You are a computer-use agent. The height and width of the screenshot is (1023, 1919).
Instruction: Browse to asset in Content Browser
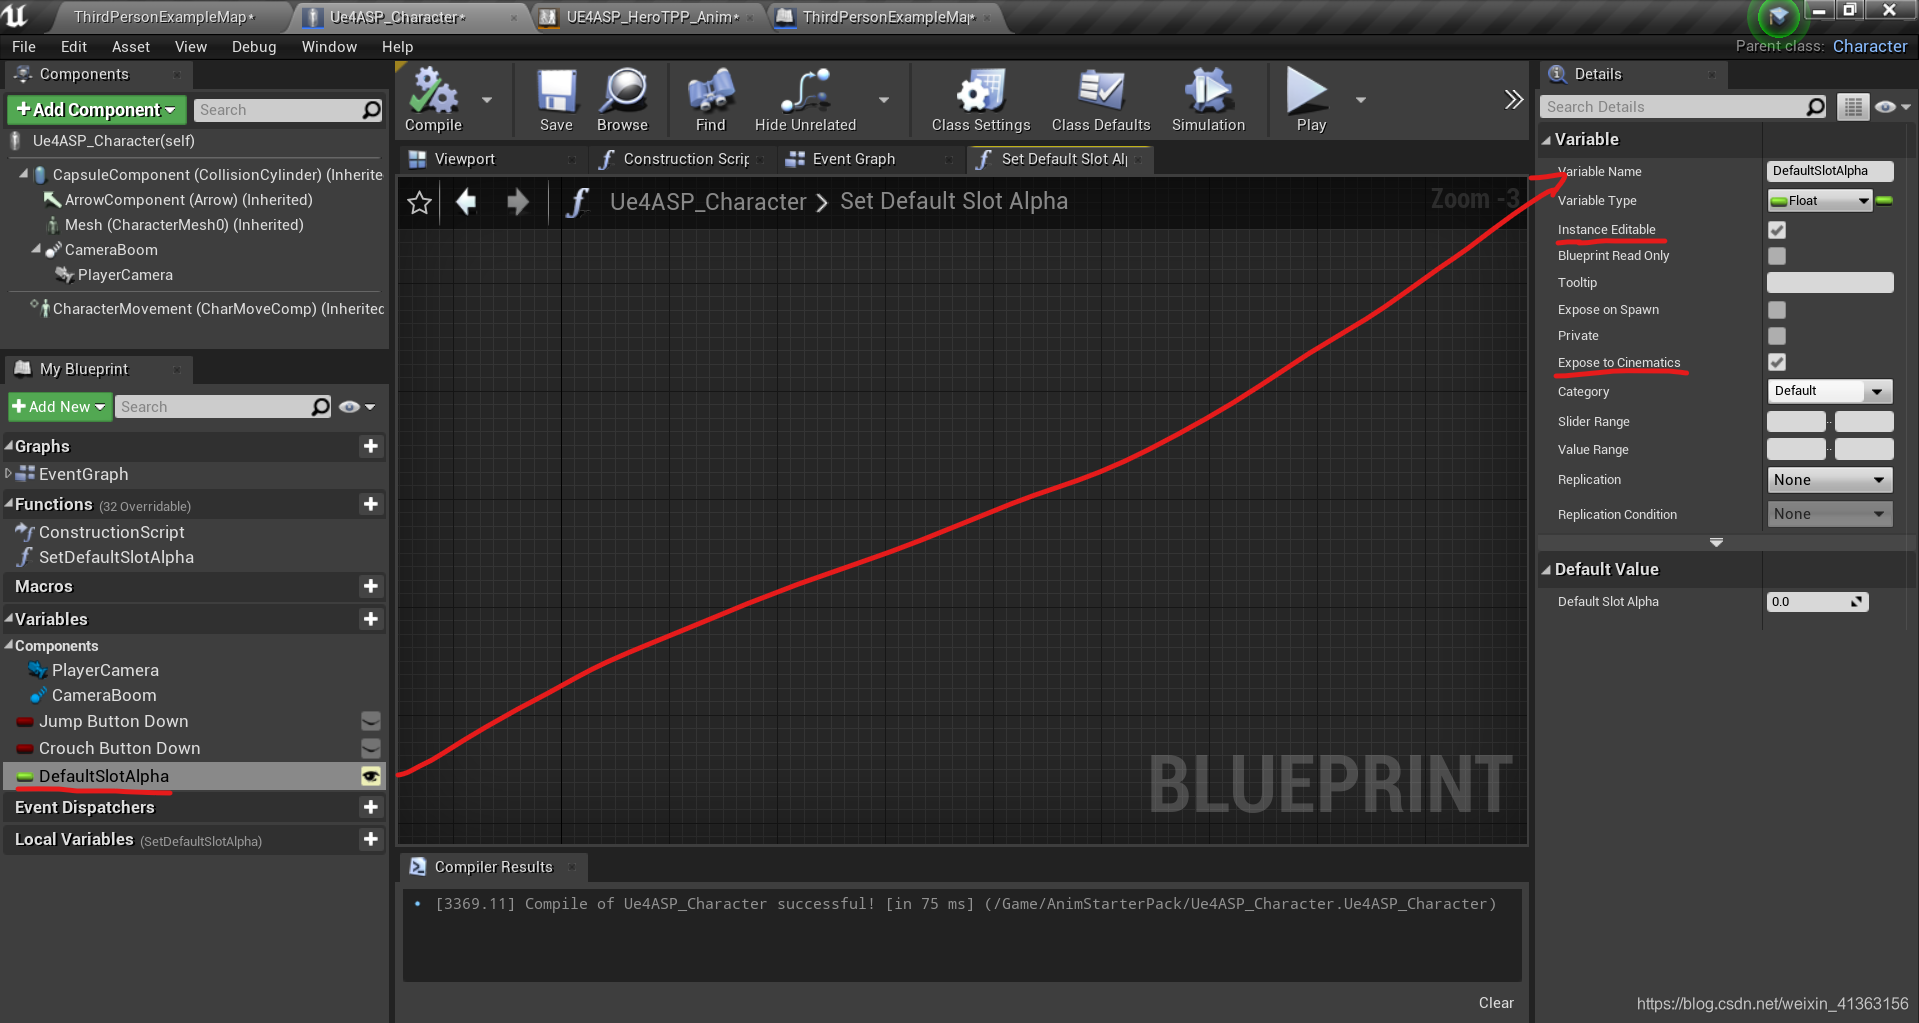click(x=622, y=100)
